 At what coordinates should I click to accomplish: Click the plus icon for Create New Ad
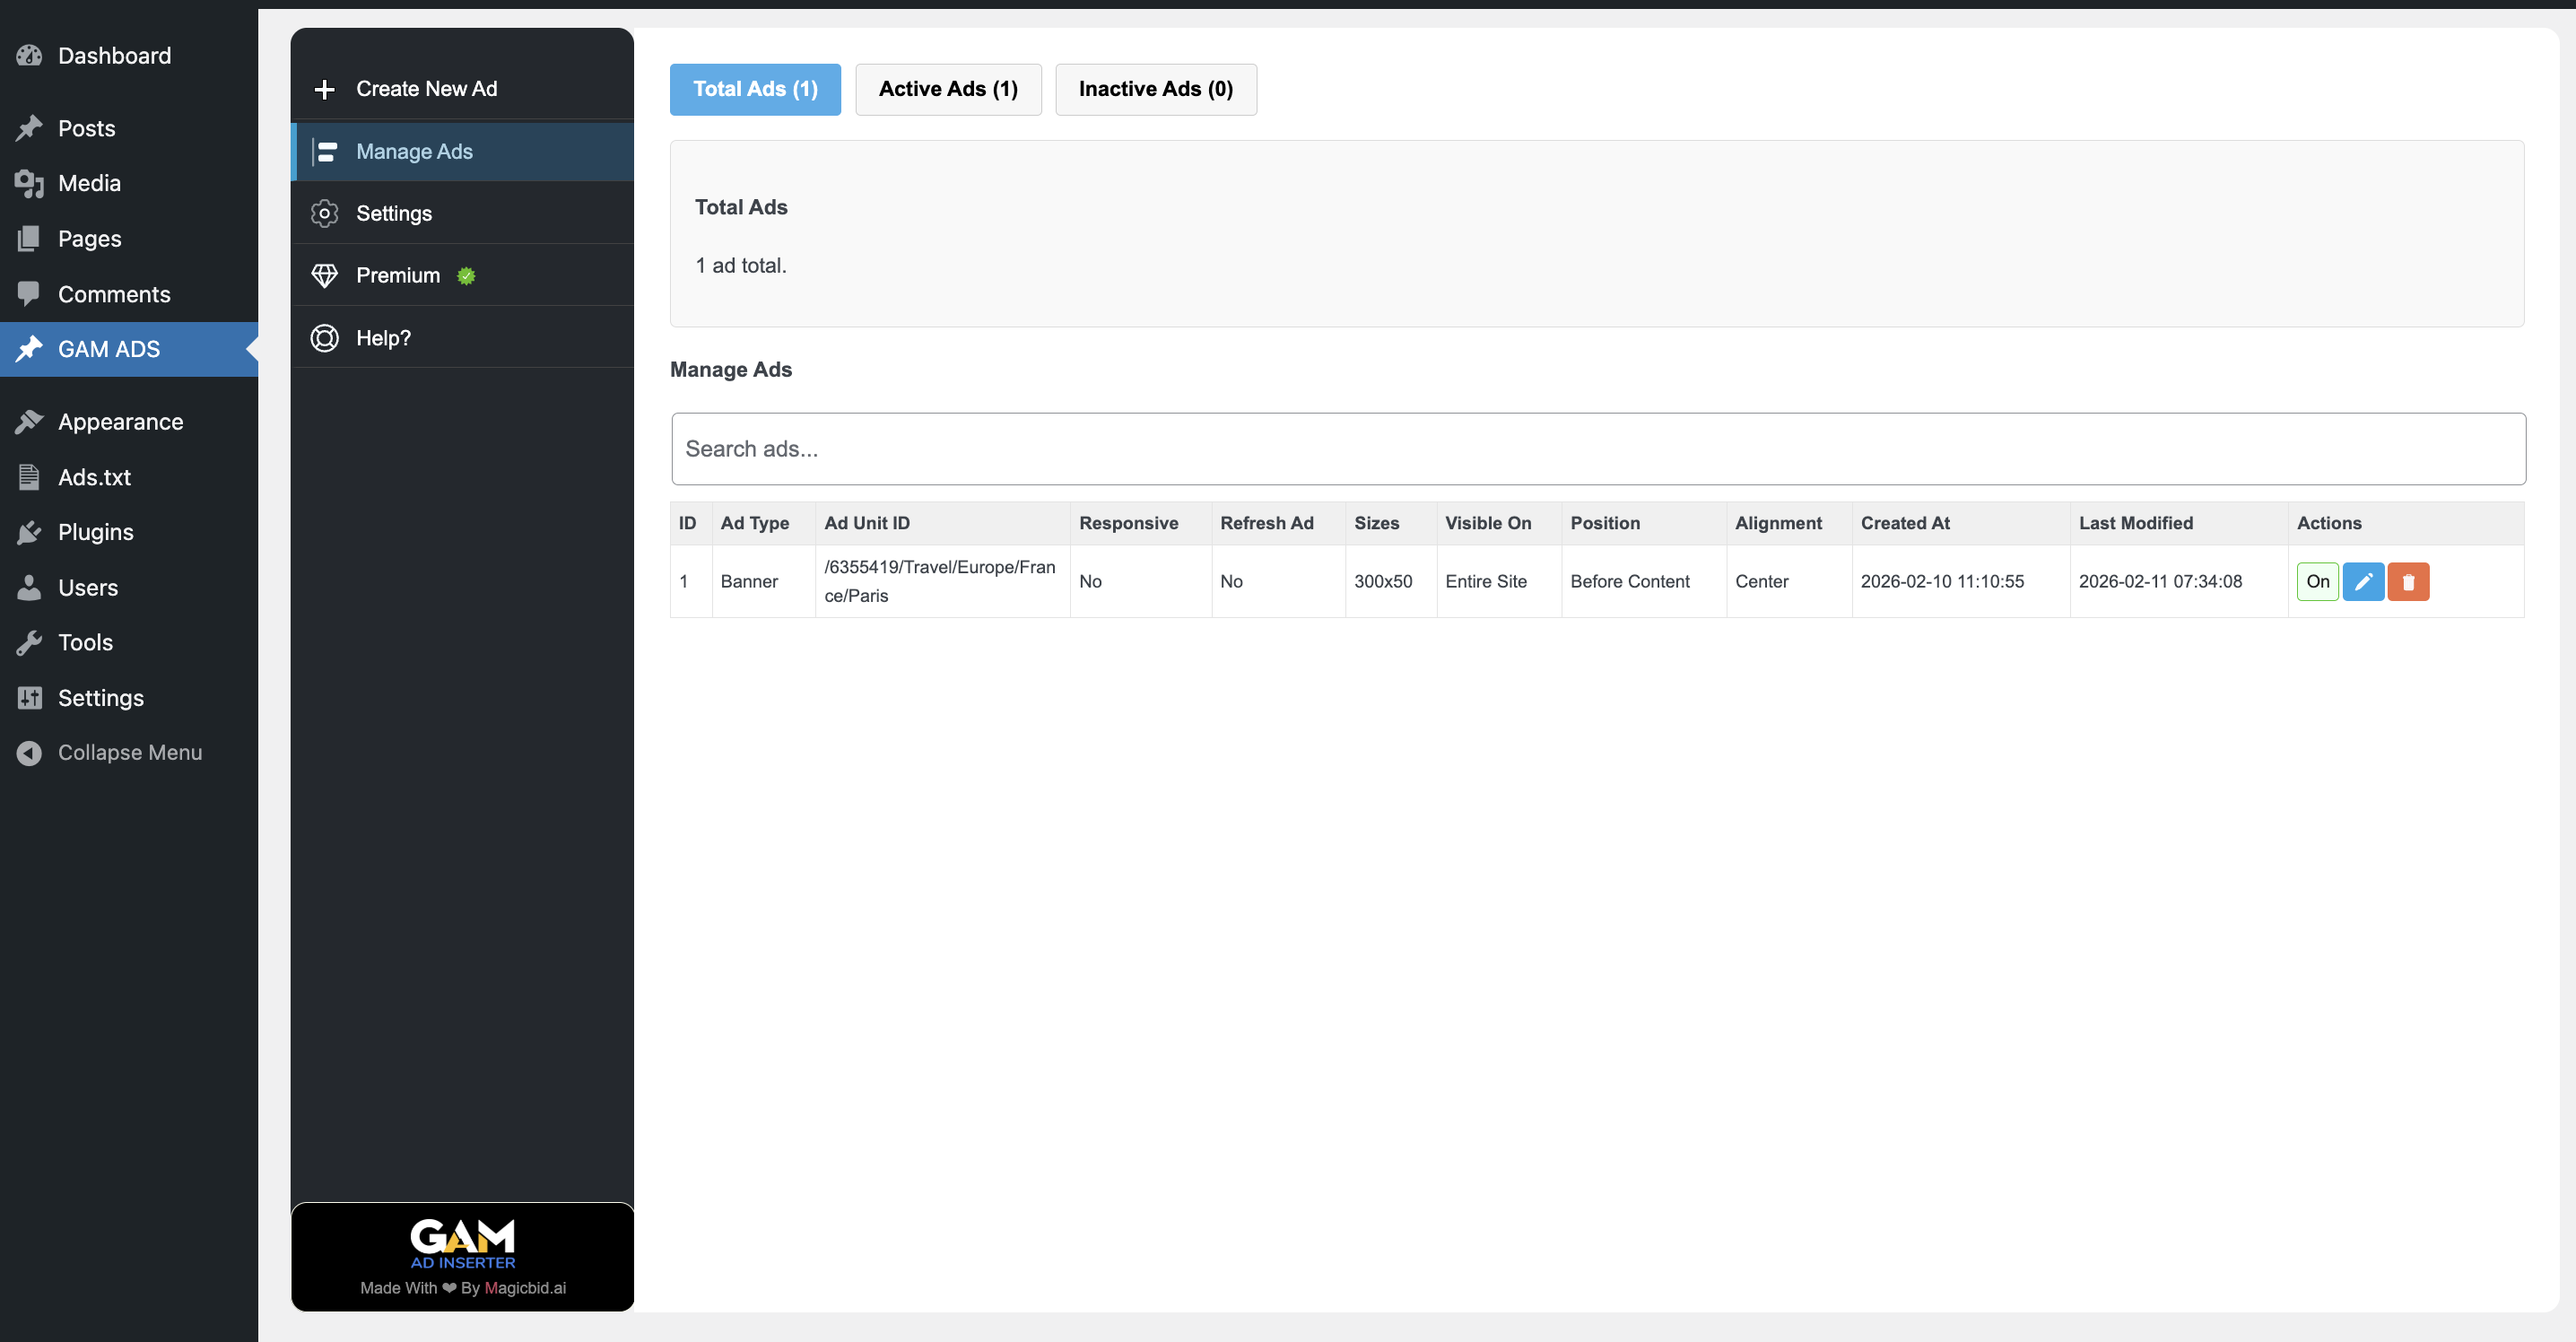pos(324,89)
